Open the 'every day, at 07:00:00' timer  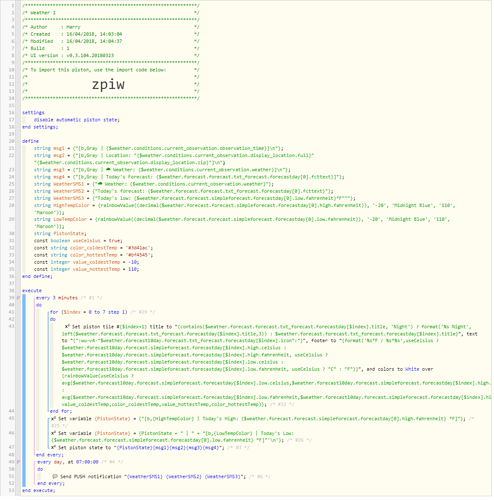68,463
